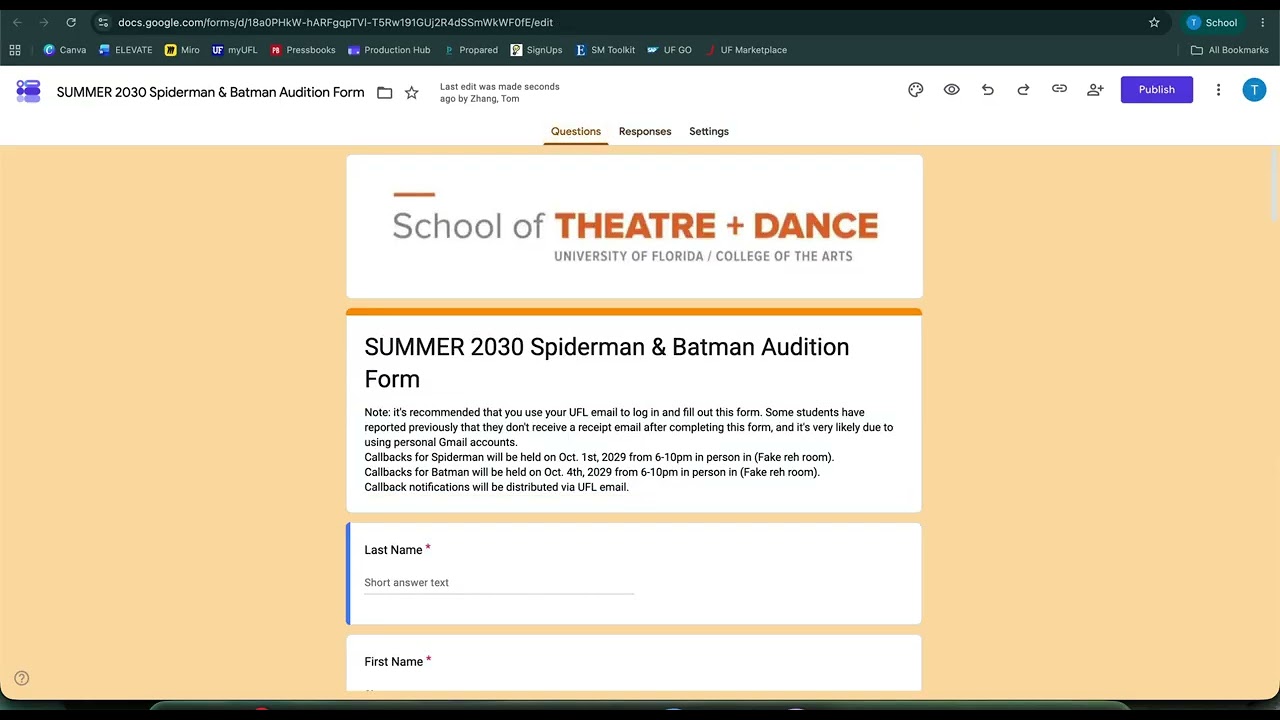The height and width of the screenshot is (720, 1280).
Task: Open the SM Toolkit bookmark
Action: 605,50
